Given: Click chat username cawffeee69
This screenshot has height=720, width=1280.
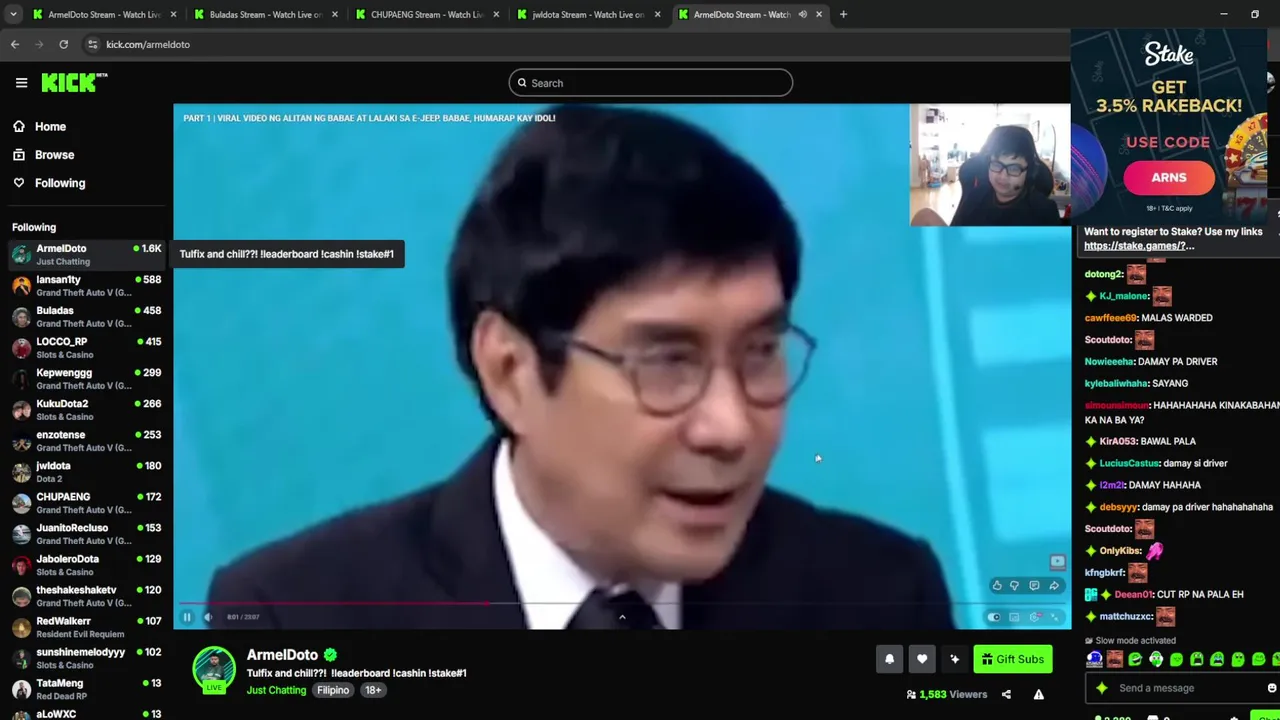Looking at the screenshot, I should click(x=1110, y=318).
